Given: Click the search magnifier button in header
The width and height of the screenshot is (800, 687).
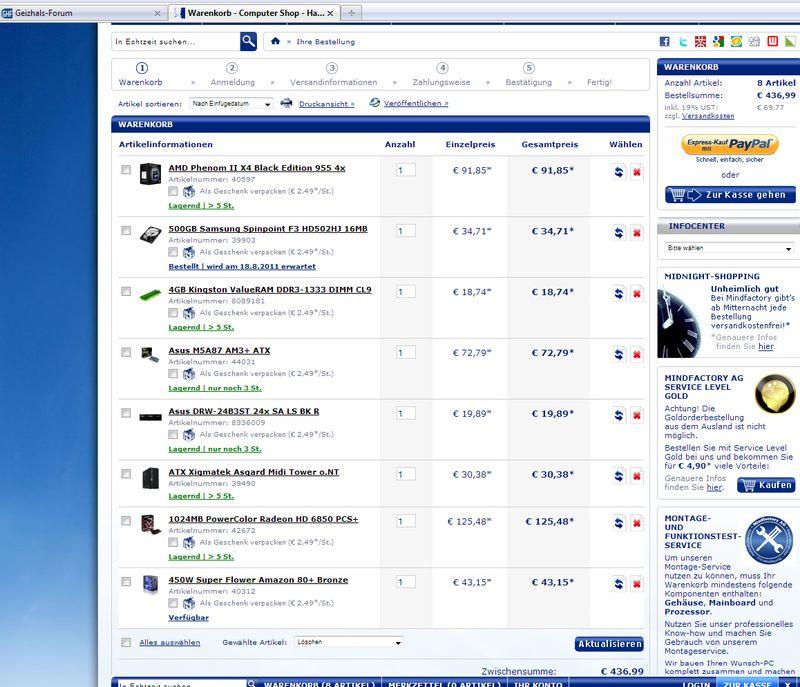Looking at the screenshot, I should point(248,41).
